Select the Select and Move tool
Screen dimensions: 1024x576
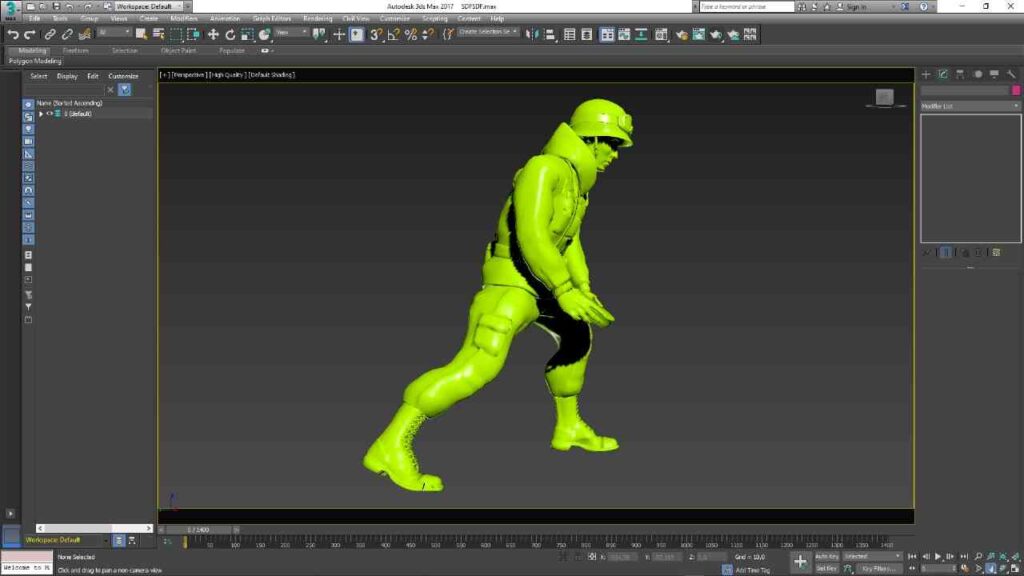(x=215, y=35)
